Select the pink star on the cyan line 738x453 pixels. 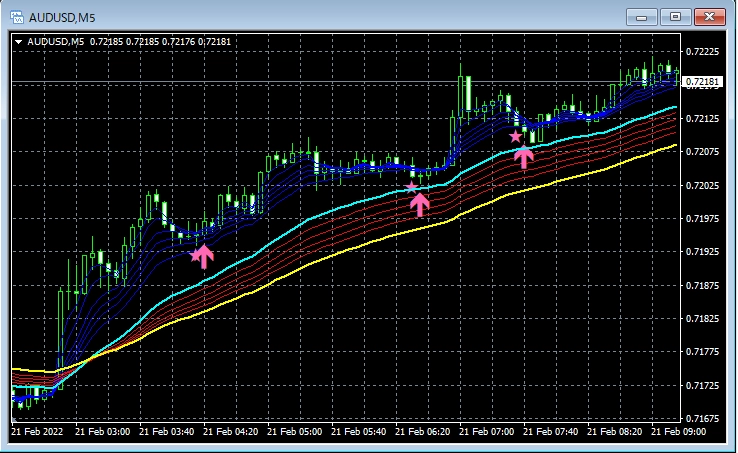click(411, 187)
